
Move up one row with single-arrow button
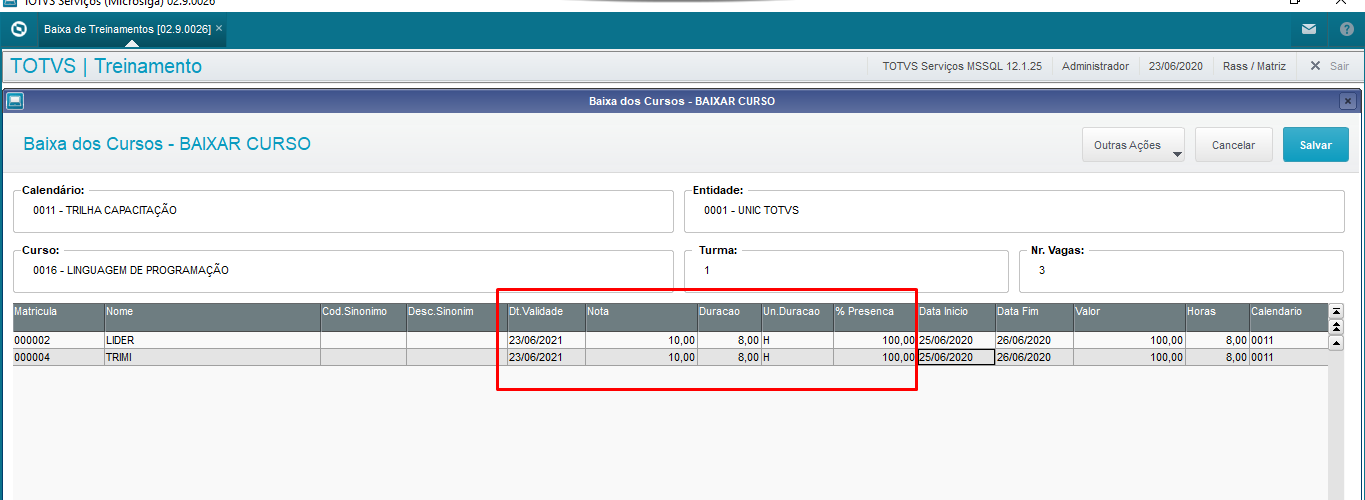click(x=1336, y=342)
